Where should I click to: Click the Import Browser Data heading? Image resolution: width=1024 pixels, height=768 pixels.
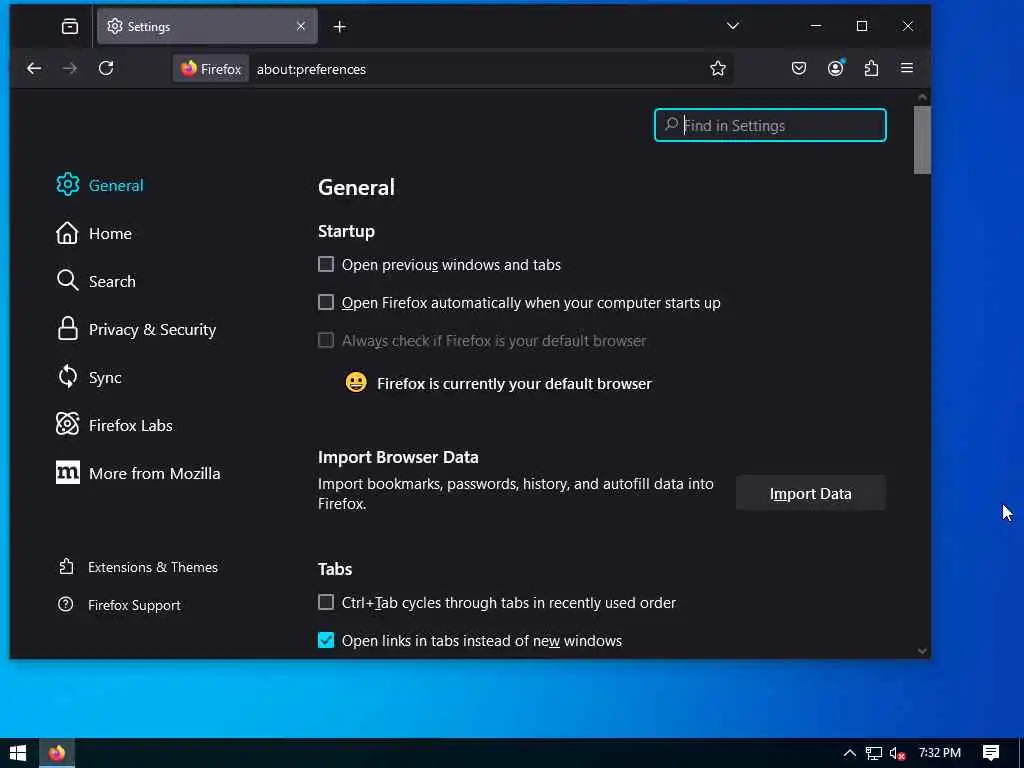pos(398,457)
